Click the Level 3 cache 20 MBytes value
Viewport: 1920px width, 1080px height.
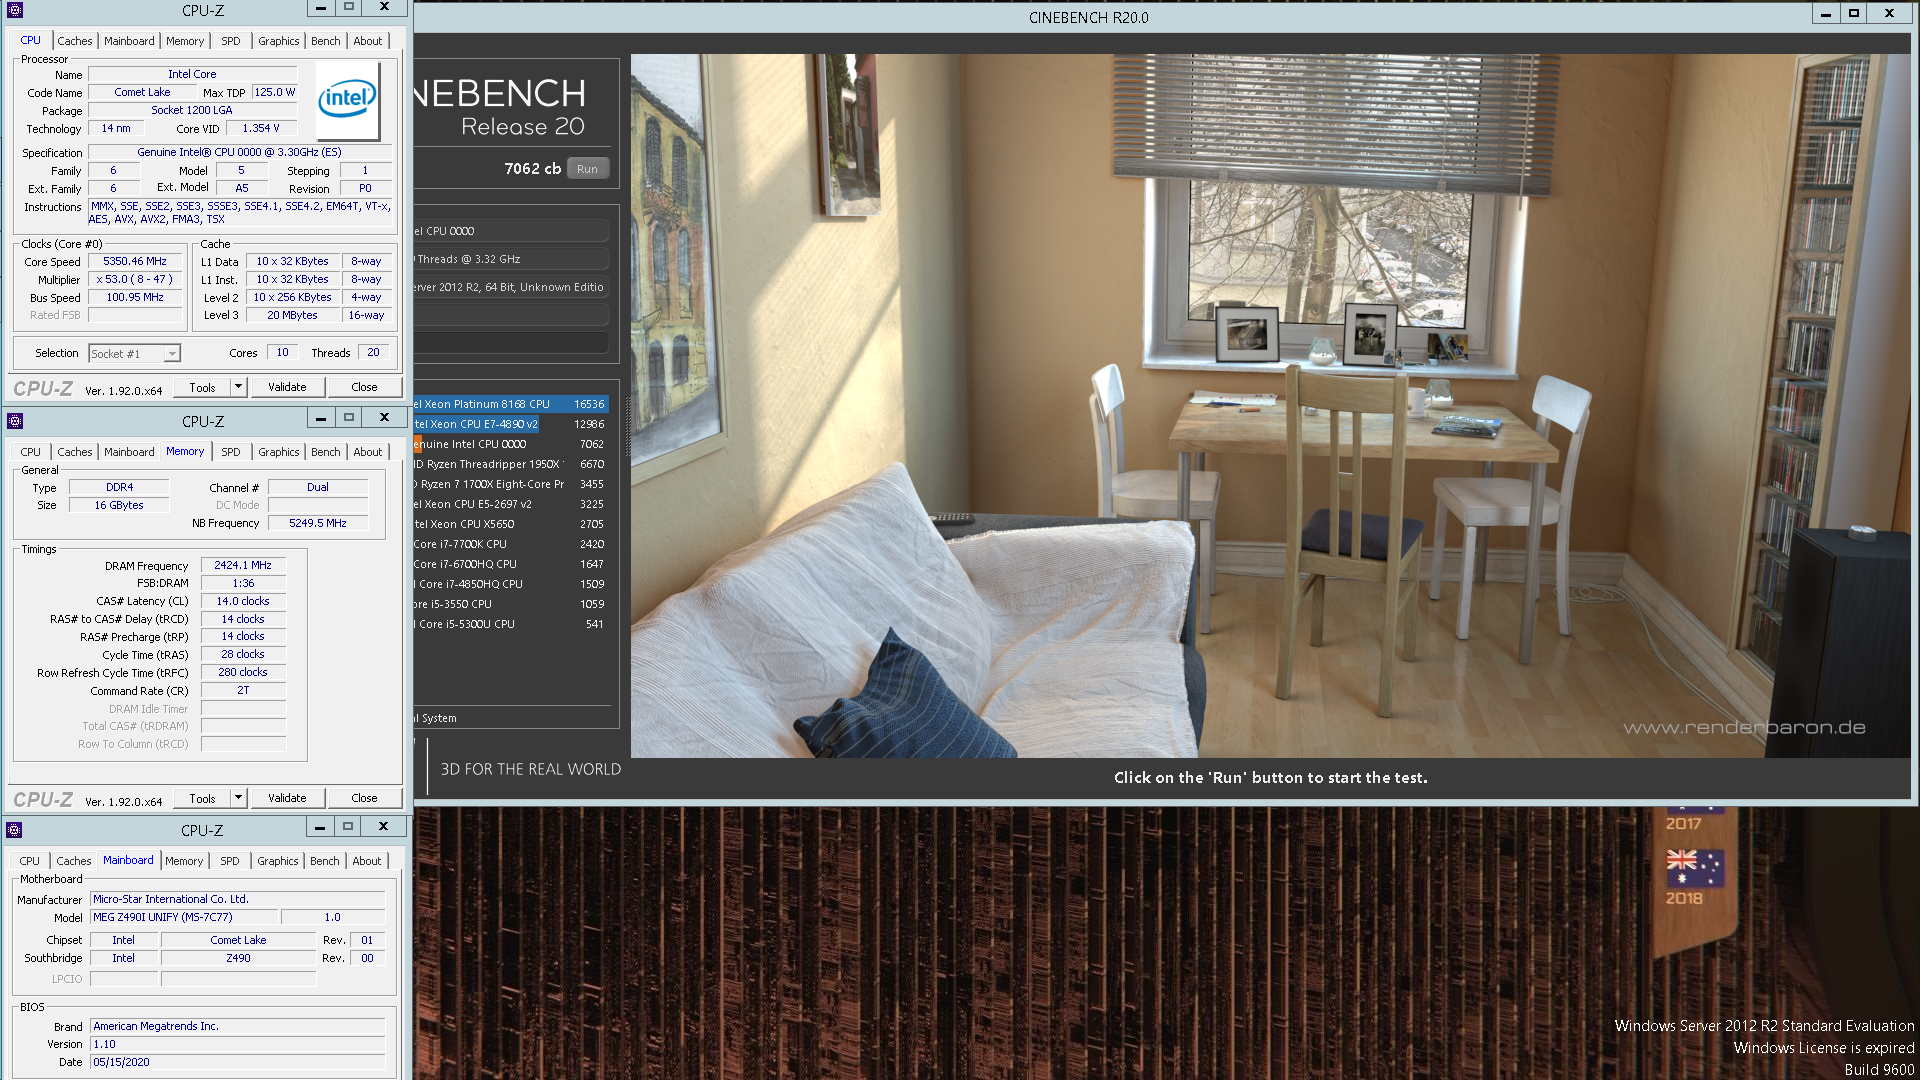pyautogui.click(x=292, y=315)
